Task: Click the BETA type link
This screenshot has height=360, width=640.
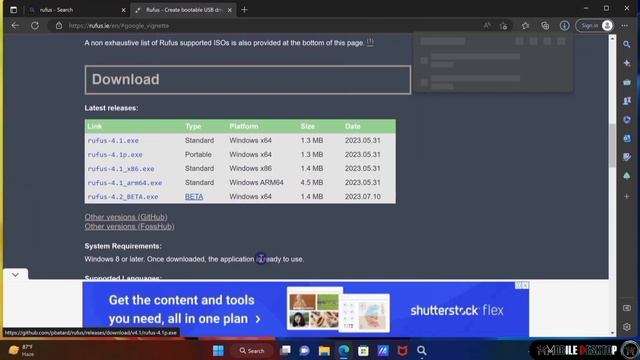Action: click(194, 197)
